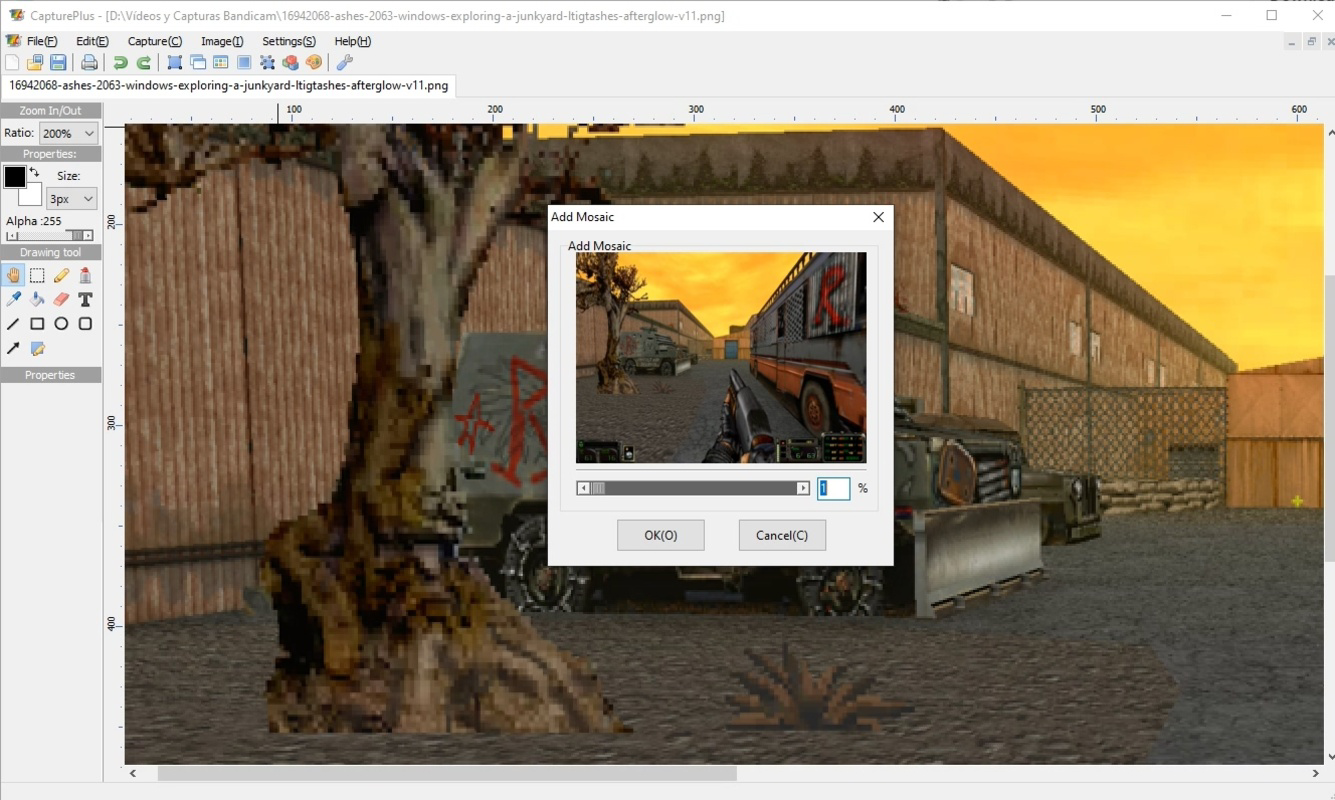Click the mosaic percent input field
Image resolution: width=1335 pixels, height=800 pixels.
coord(834,488)
